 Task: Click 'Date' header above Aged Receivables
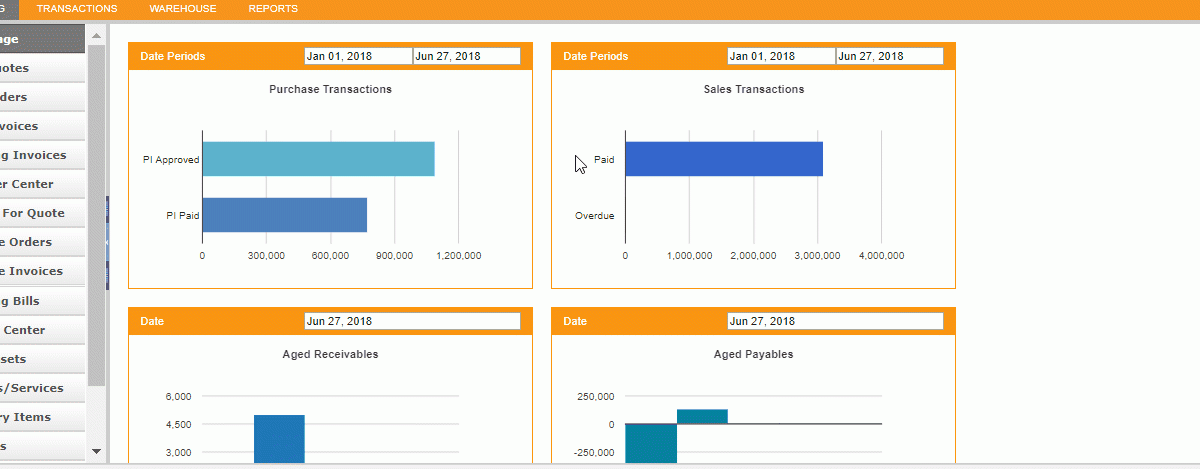[152, 321]
